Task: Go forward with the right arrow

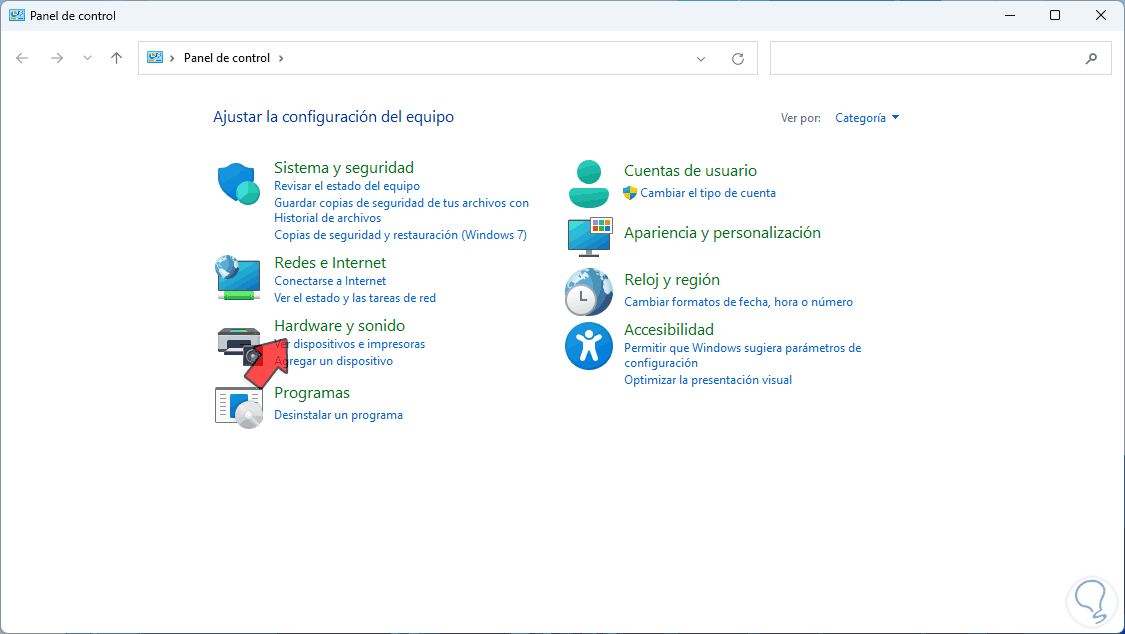Action: click(57, 58)
